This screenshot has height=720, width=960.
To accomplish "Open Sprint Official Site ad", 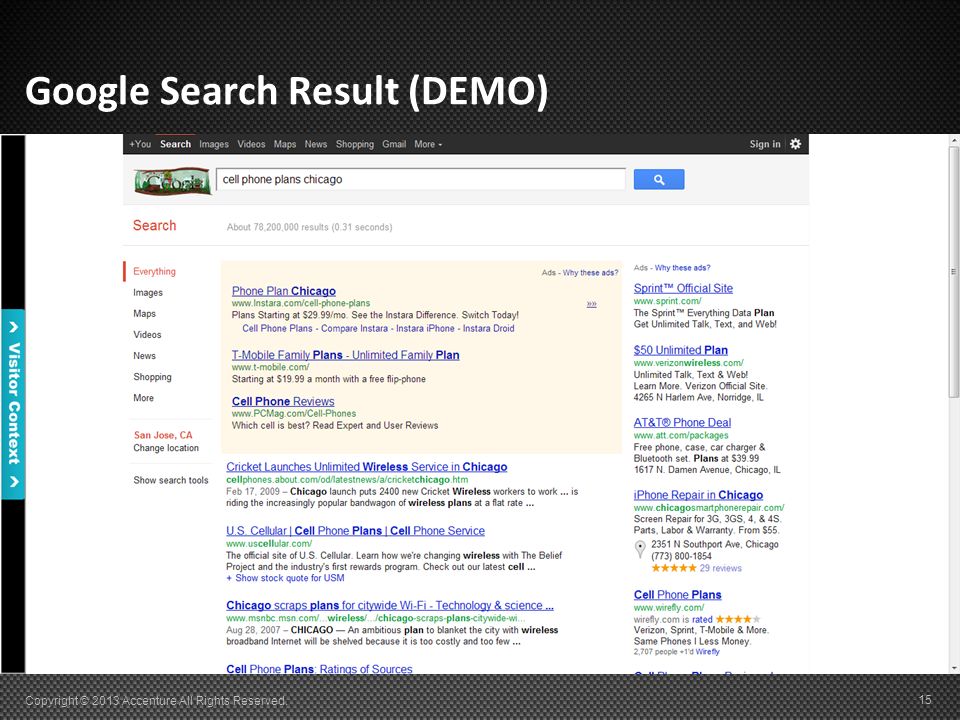I will click(683, 288).
